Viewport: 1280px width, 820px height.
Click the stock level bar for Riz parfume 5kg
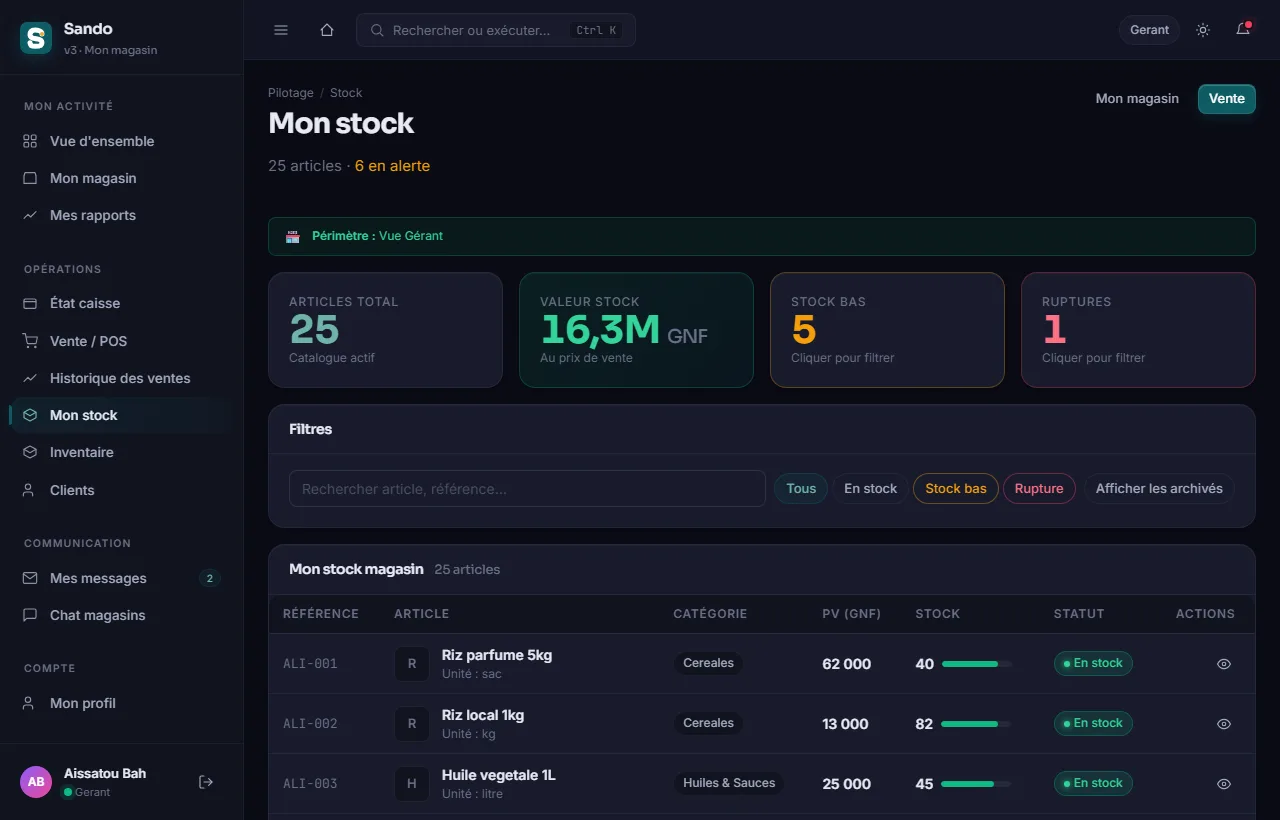coord(977,664)
